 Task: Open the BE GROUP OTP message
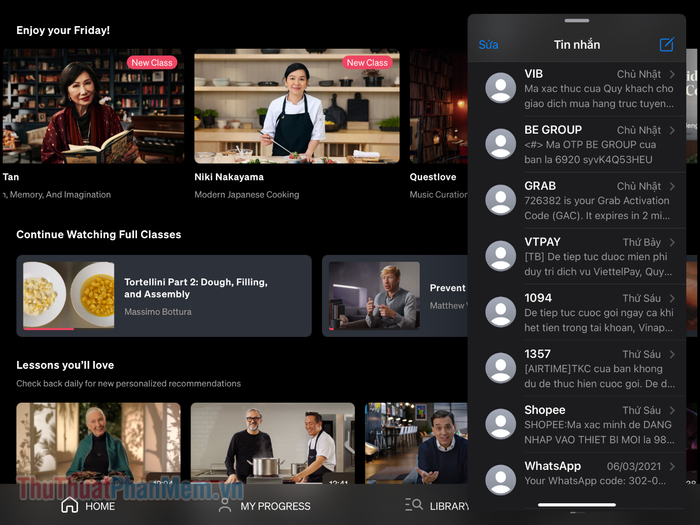click(x=577, y=144)
